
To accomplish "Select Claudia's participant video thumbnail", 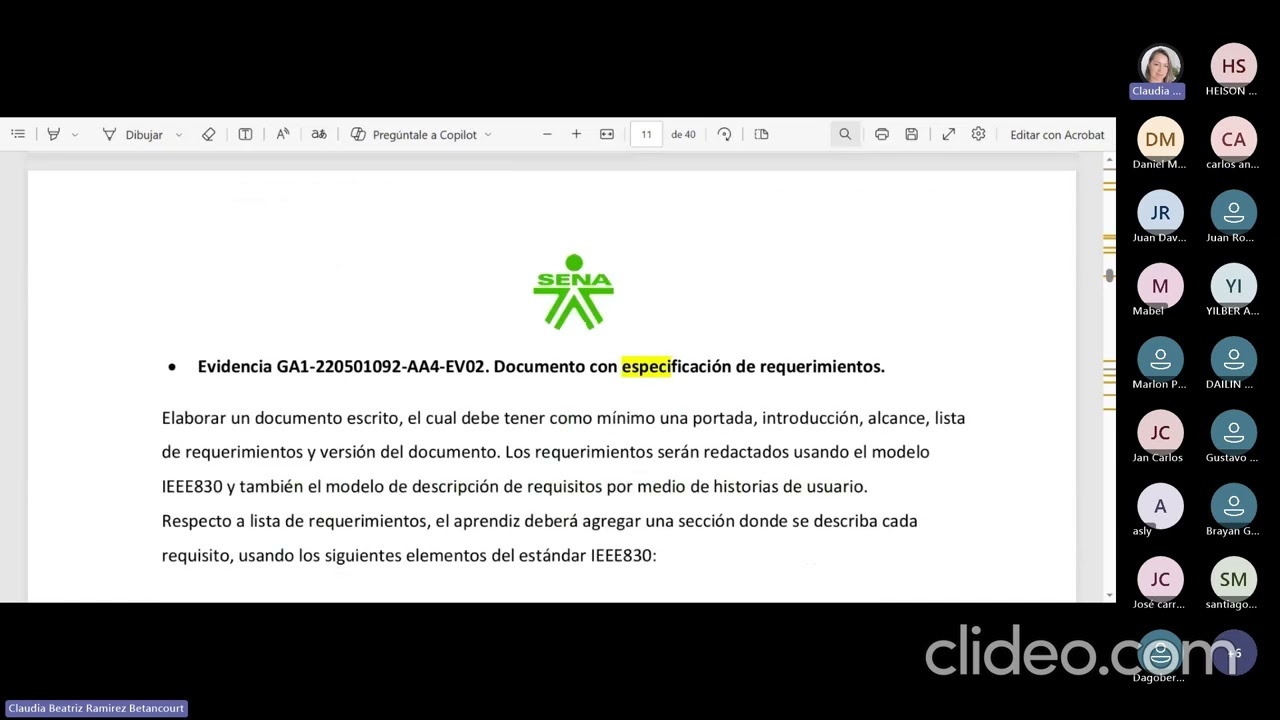I will pos(1160,65).
